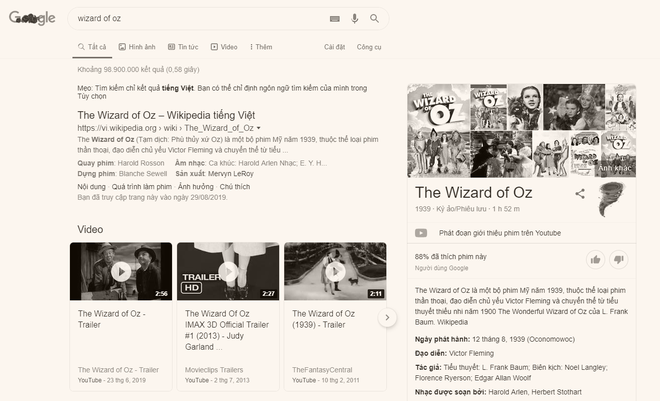Open title "The Wizard of Oz - Trailer" video link
660x401 pixels.
pos(112,319)
